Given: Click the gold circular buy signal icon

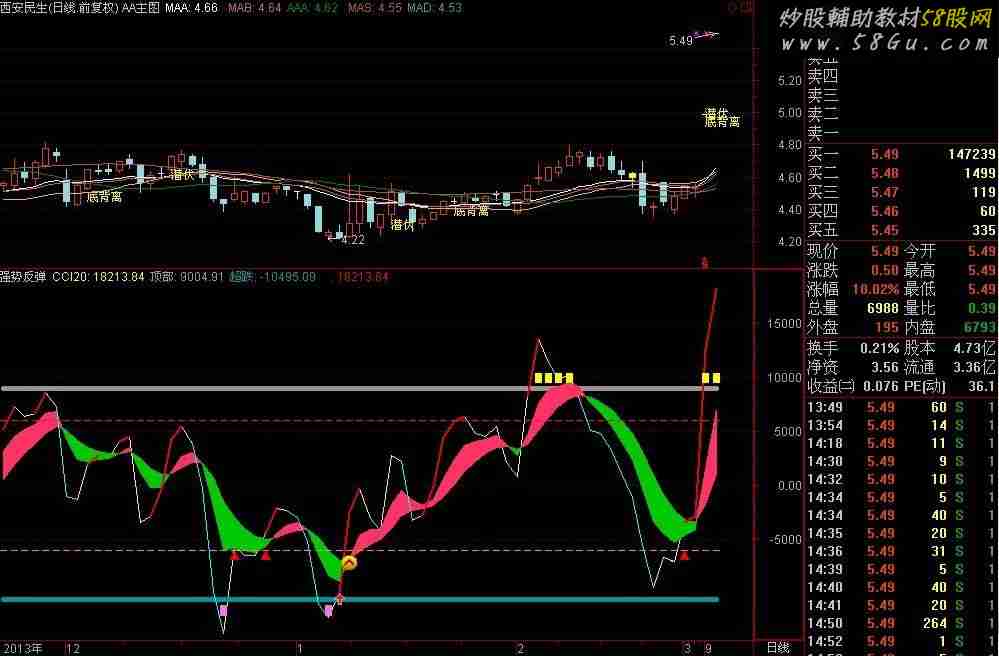Looking at the screenshot, I should point(349,564).
